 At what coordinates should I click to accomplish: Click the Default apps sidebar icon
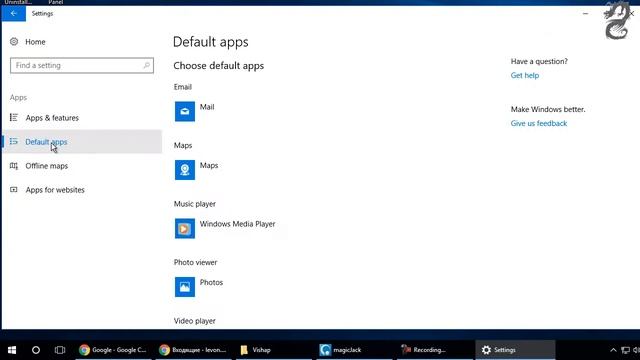point(14,142)
